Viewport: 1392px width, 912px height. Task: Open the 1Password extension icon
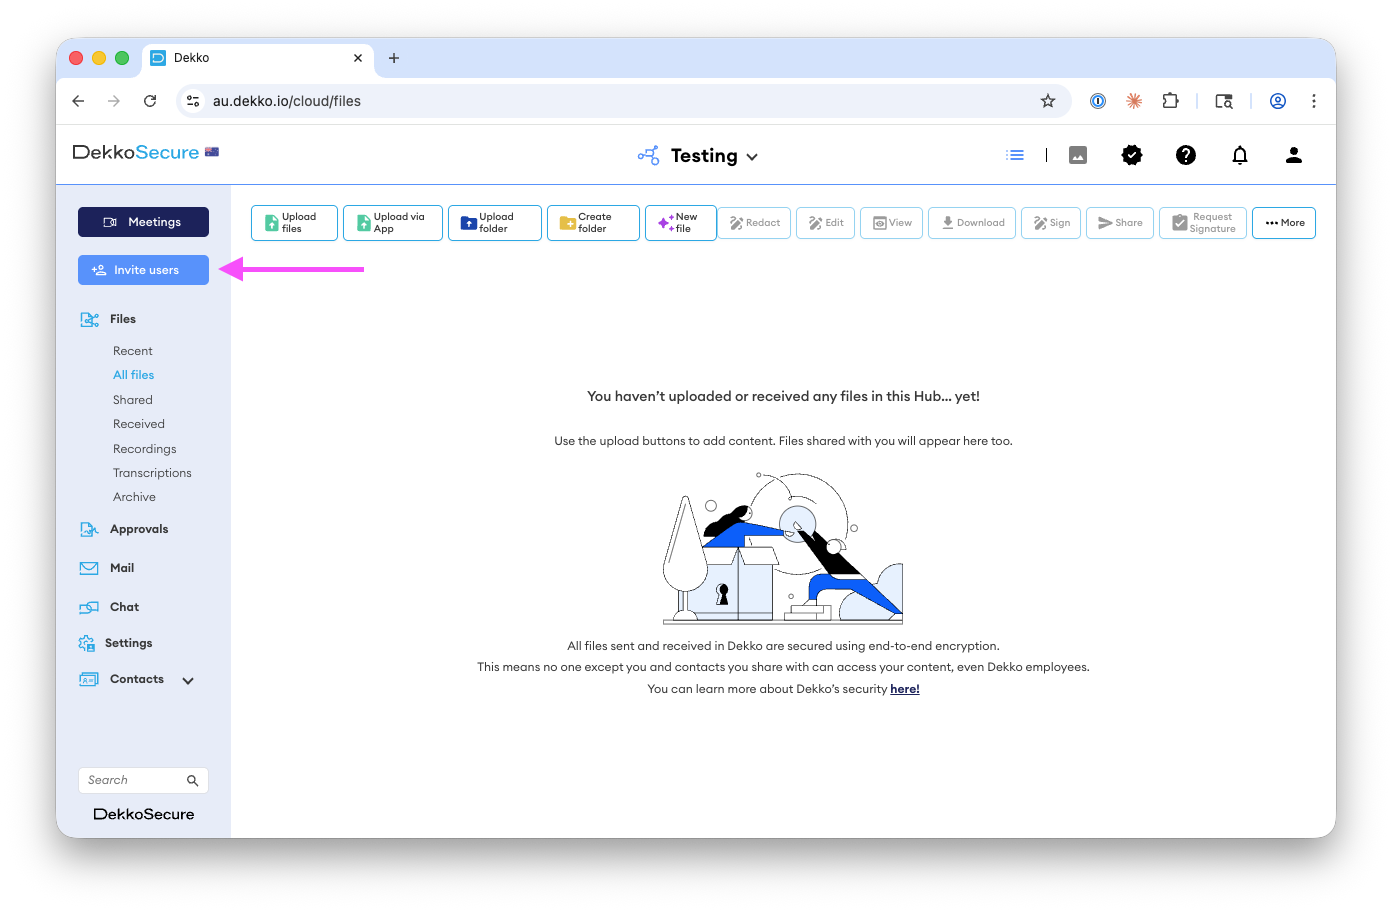coord(1098,101)
